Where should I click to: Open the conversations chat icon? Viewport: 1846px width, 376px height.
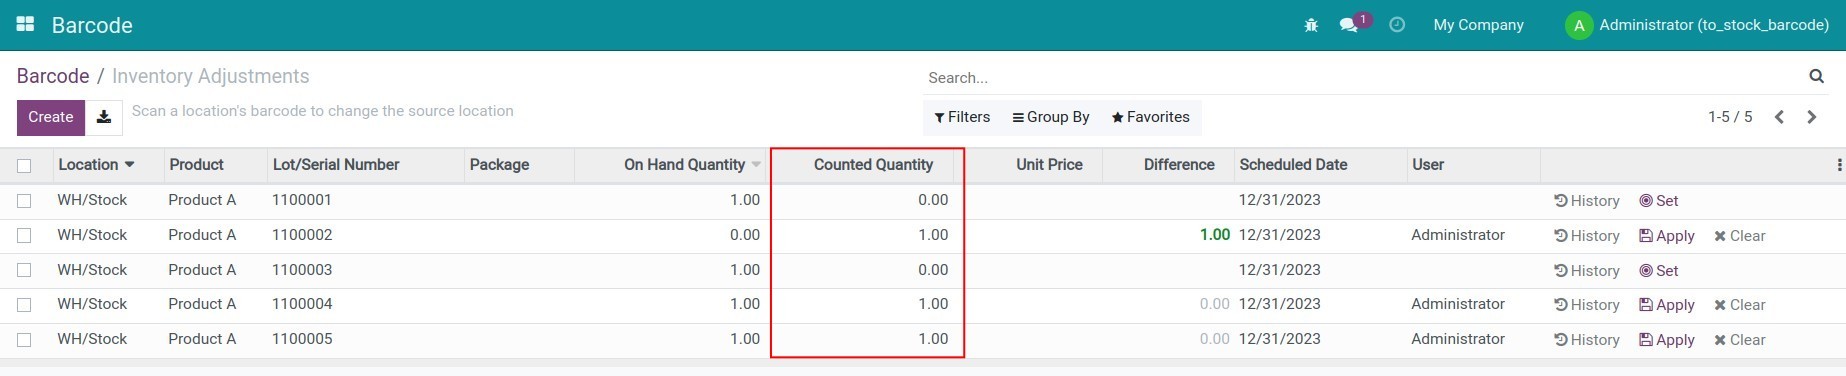point(1349,25)
